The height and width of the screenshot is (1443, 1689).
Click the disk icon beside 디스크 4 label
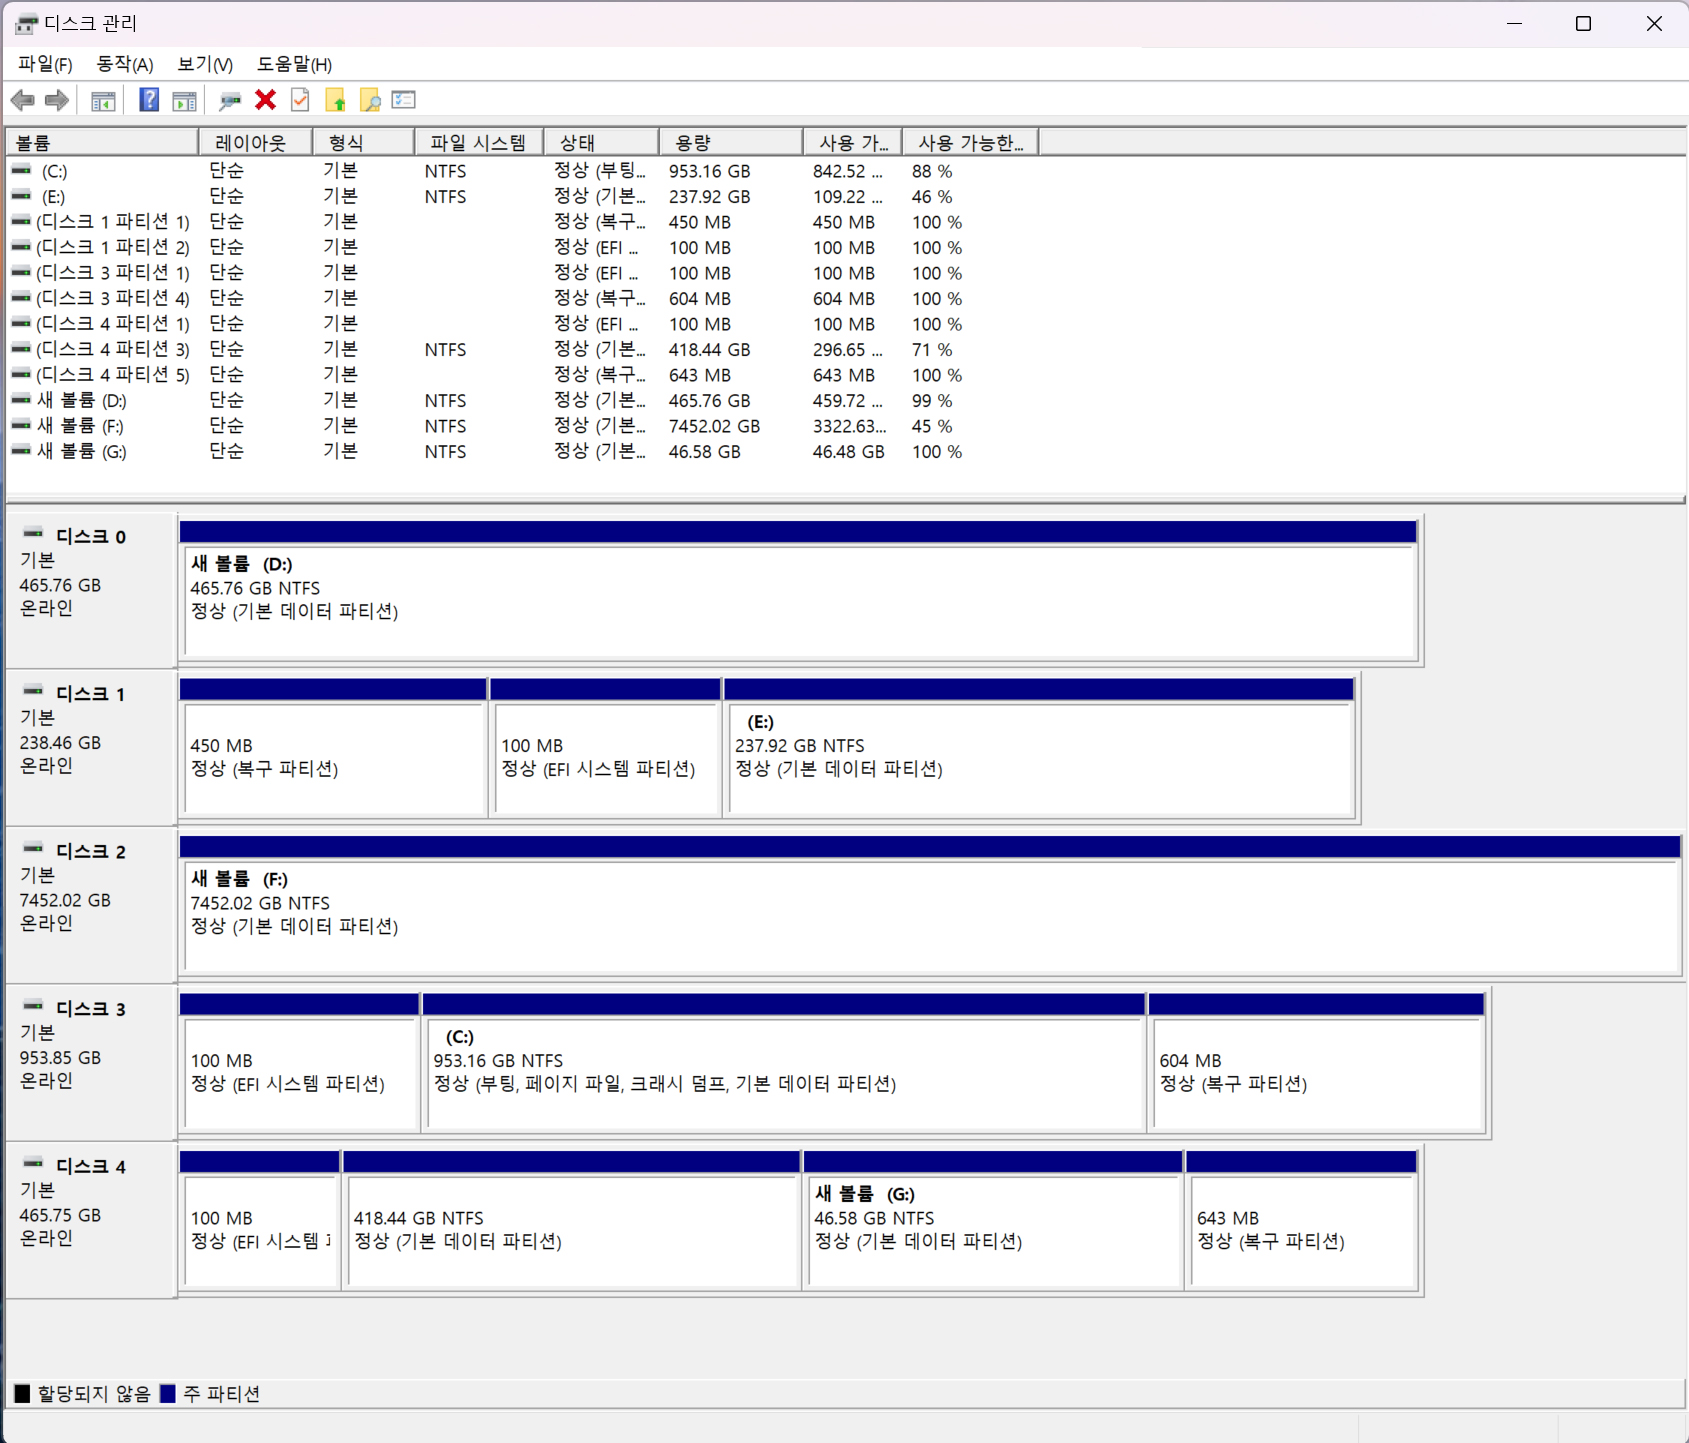[x=33, y=1164]
